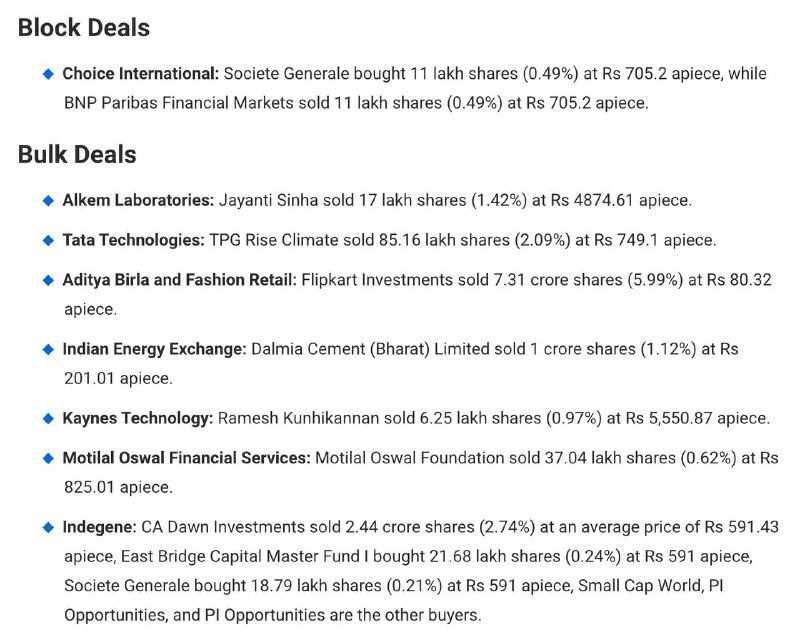Click the bold Choice International company name

[x=140, y=74]
